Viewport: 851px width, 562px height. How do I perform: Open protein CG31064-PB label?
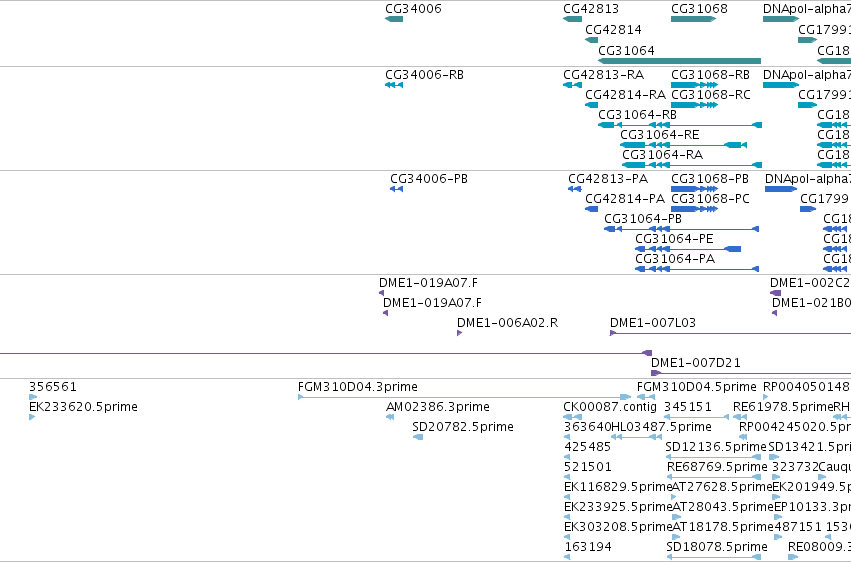tap(643, 219)
